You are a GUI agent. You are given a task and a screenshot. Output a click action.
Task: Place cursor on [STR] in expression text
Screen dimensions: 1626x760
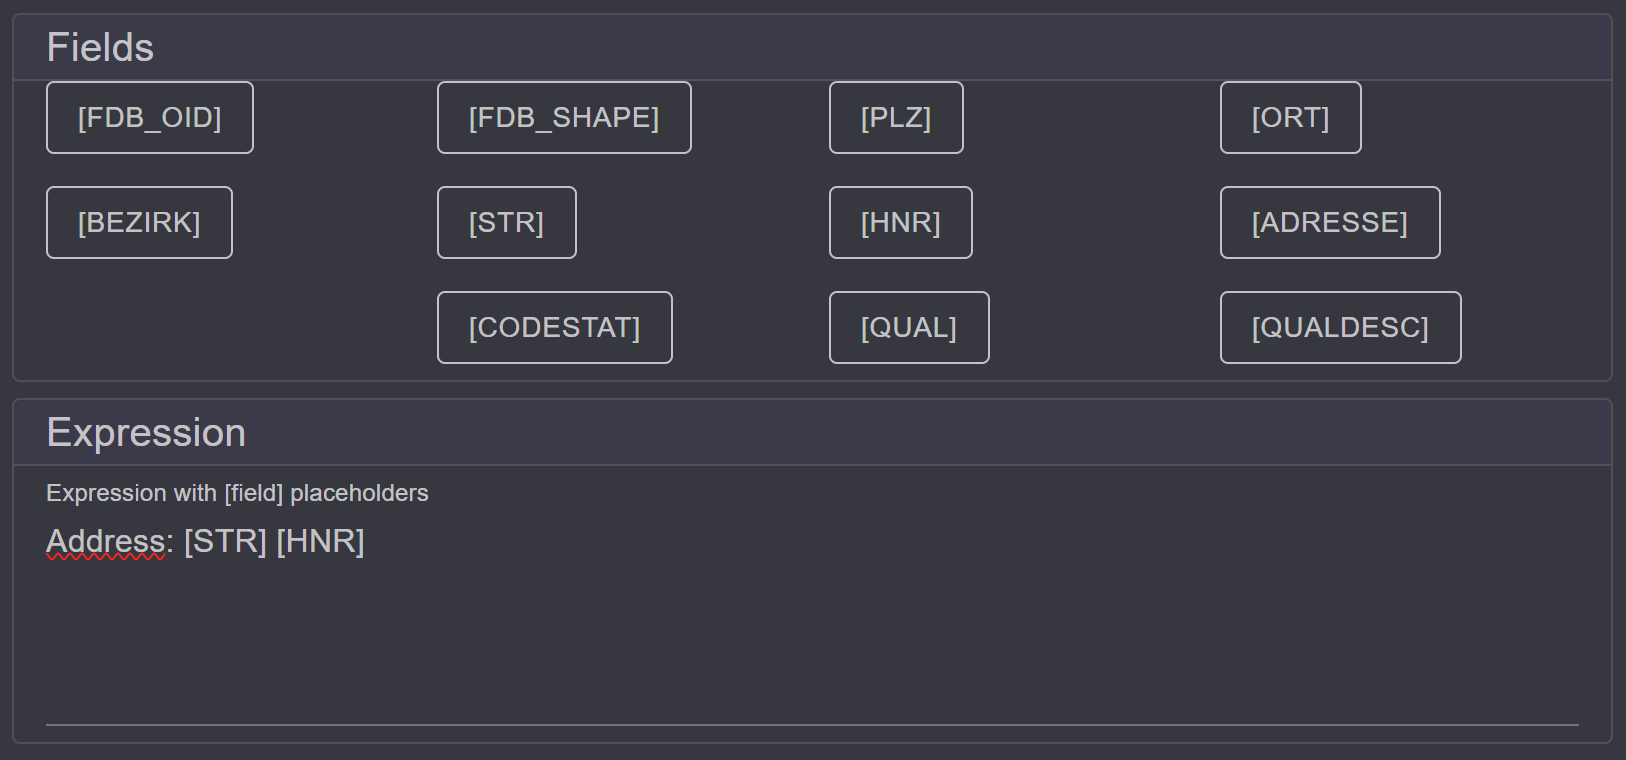tap(225, 541)
